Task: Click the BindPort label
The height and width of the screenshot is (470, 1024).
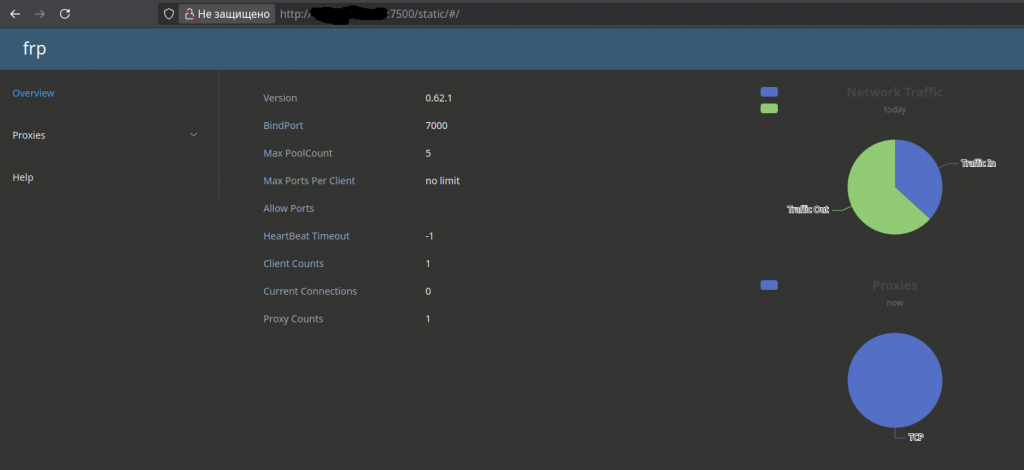Action: click(x=283, y=125)
